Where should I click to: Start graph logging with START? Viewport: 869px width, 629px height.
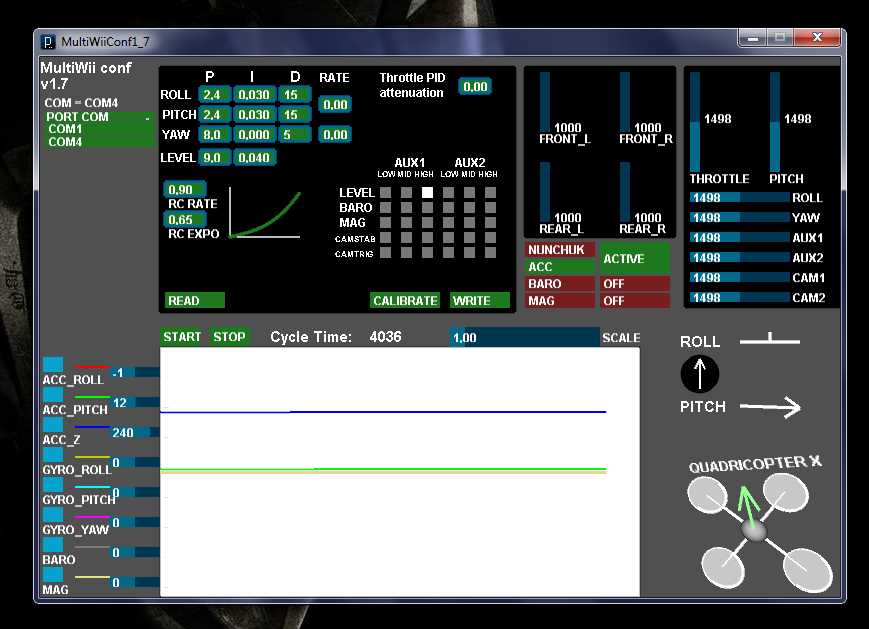tap(182, 336)
